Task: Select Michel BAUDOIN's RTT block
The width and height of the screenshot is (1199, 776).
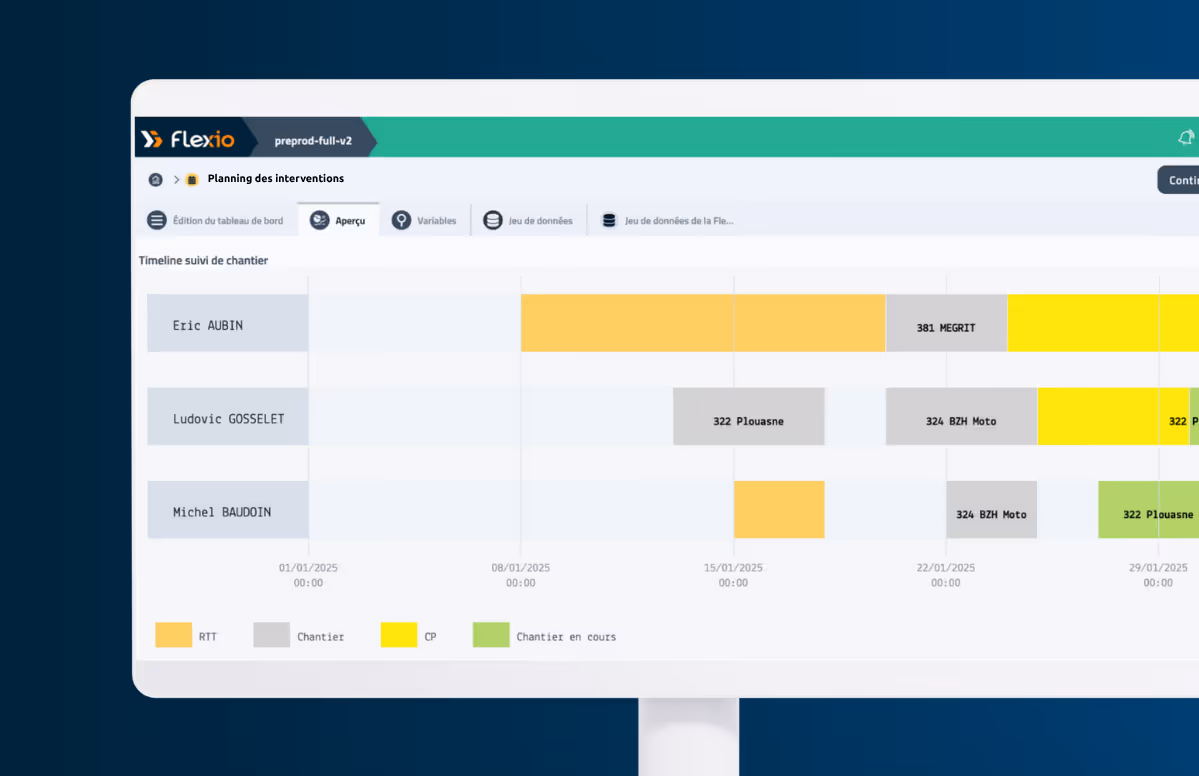Action: click(x=779, y=509)
